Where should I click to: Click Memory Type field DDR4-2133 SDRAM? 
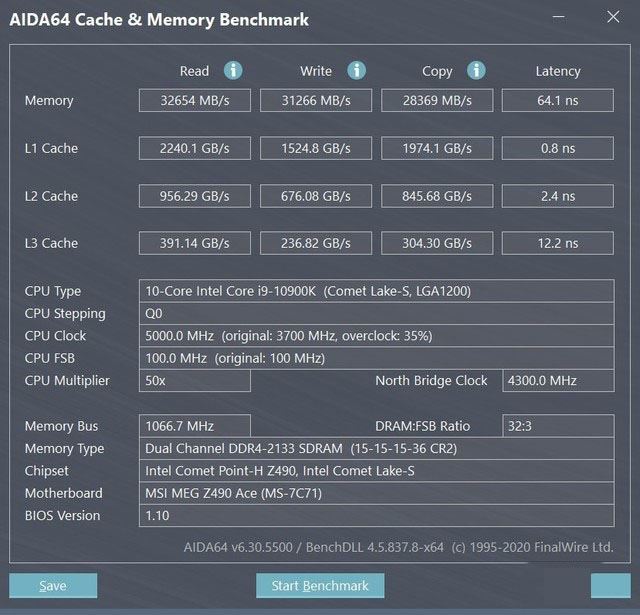[x=377, y=448]
